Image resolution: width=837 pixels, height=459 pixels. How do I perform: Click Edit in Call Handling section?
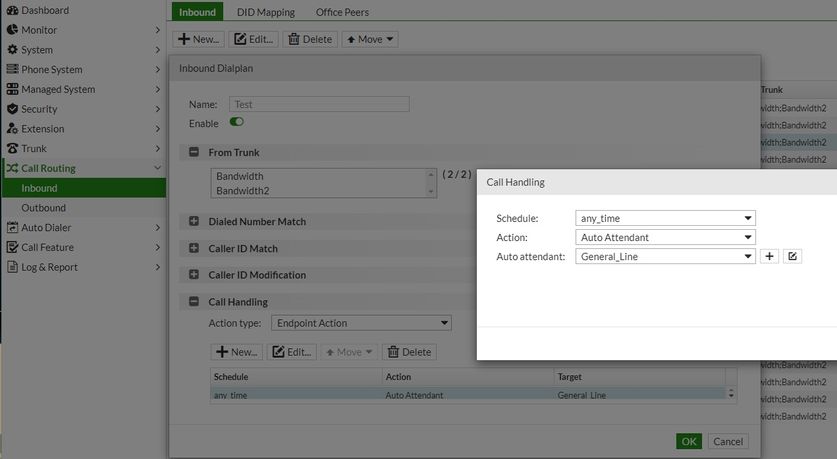[291, 352]
